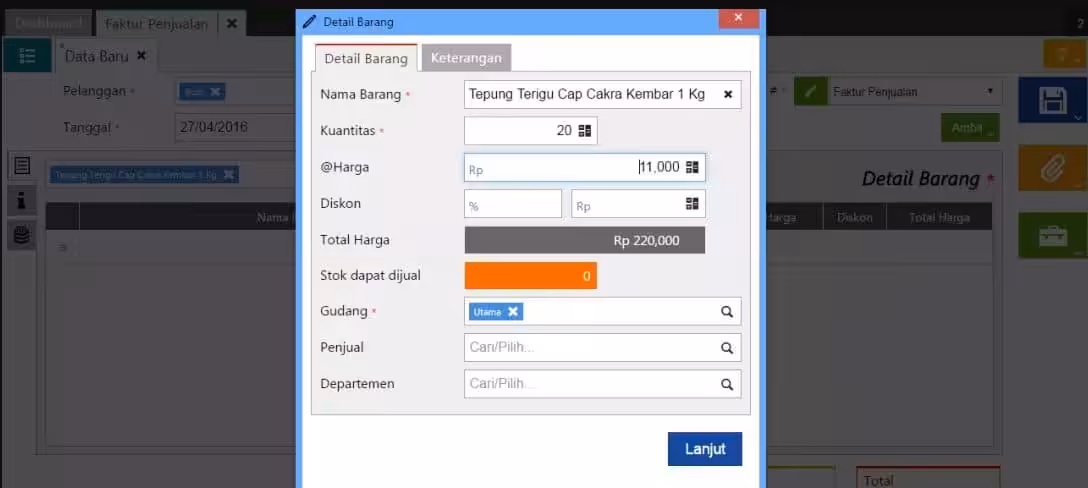The height and width of the screenshot is (488, 1088).
Task: Remove the Utama warehouse tag
Action: [513, 312]
